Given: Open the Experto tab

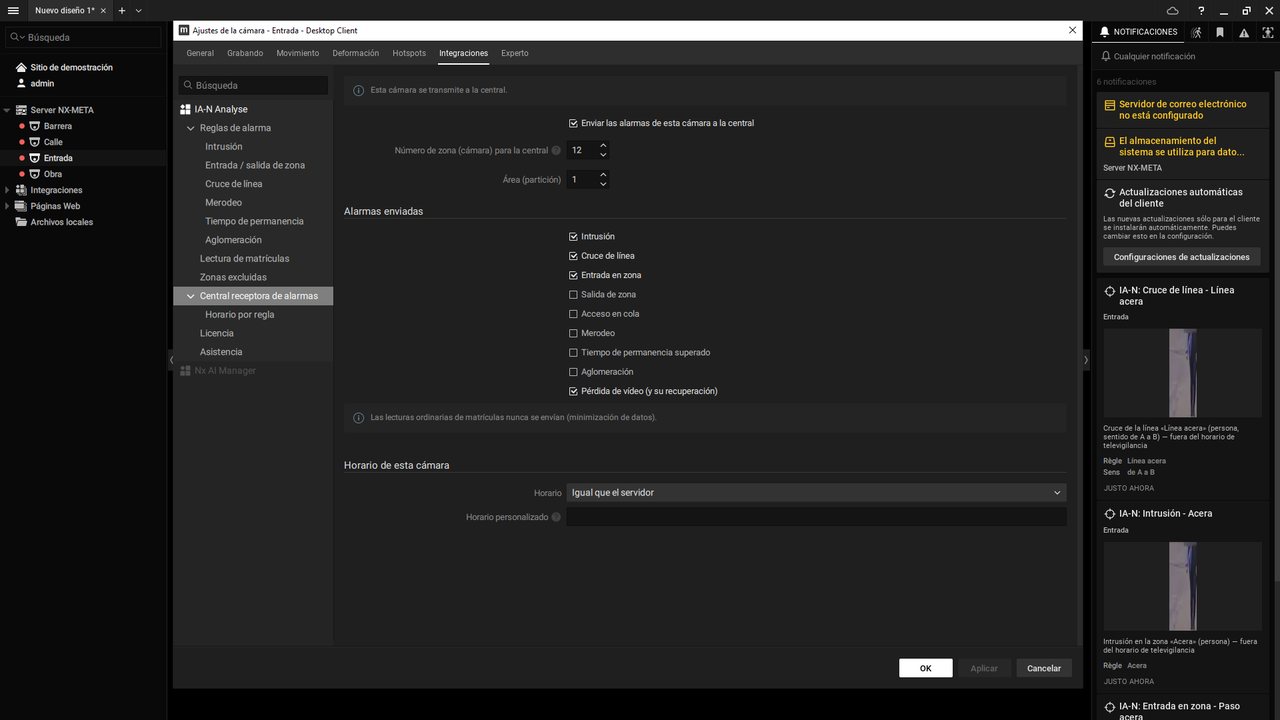Looking at the screenshot, I should (x=515, y=53).
